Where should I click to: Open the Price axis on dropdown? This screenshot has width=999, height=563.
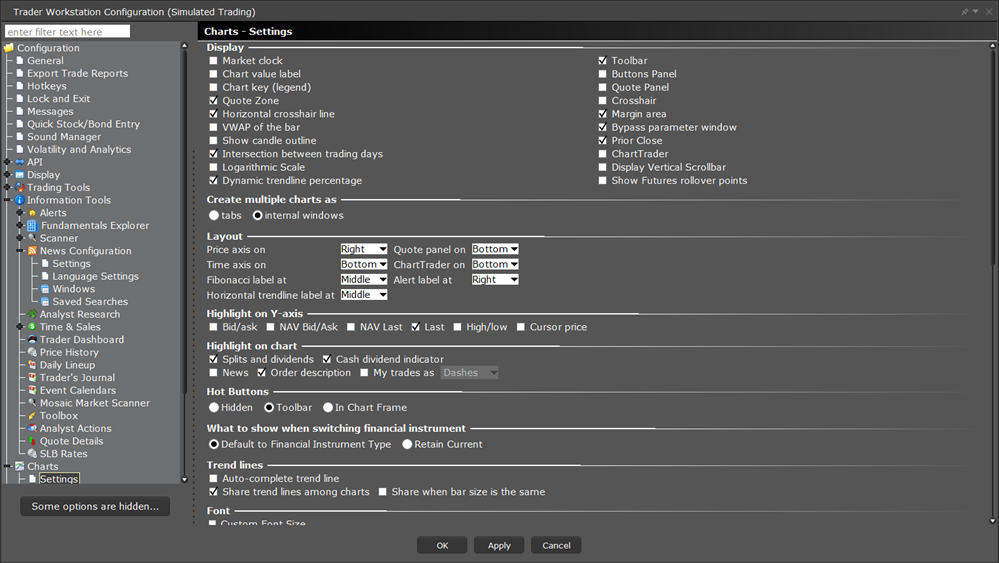364,249
